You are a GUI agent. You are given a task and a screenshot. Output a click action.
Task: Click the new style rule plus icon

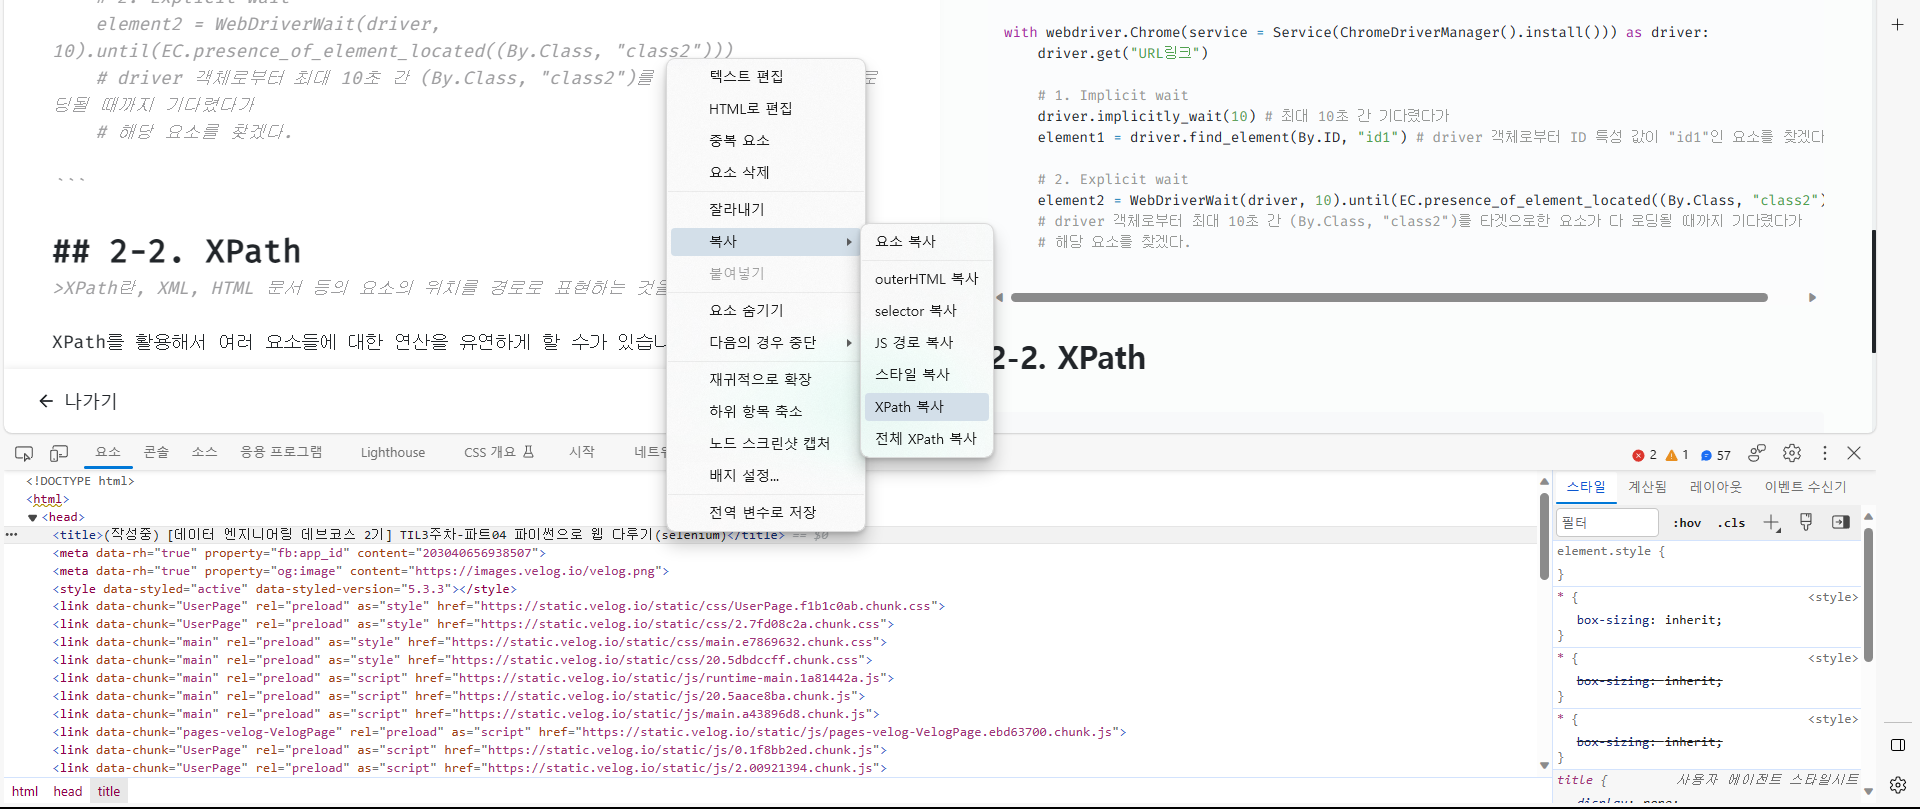coord(1772,522)
